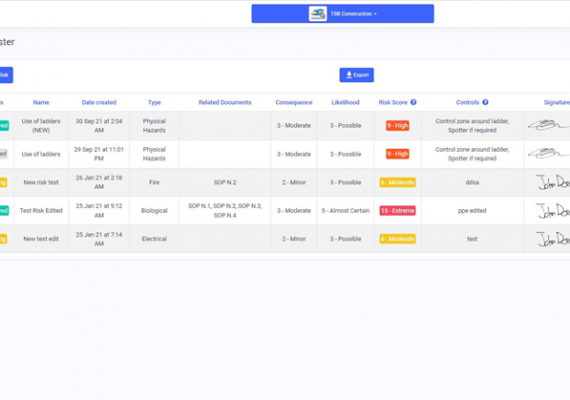Click '25 Jan 21 at 9:12 AM' date
Image resolution: width=570 pixels, height=400 pixels.
pos(99,211)
